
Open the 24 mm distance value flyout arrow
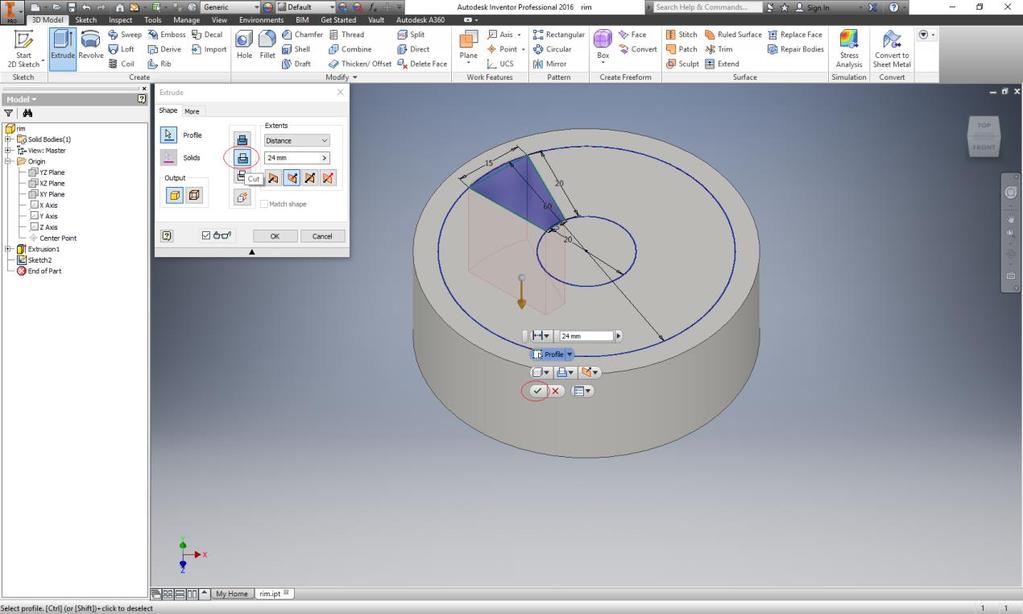(x=324, y=158)
